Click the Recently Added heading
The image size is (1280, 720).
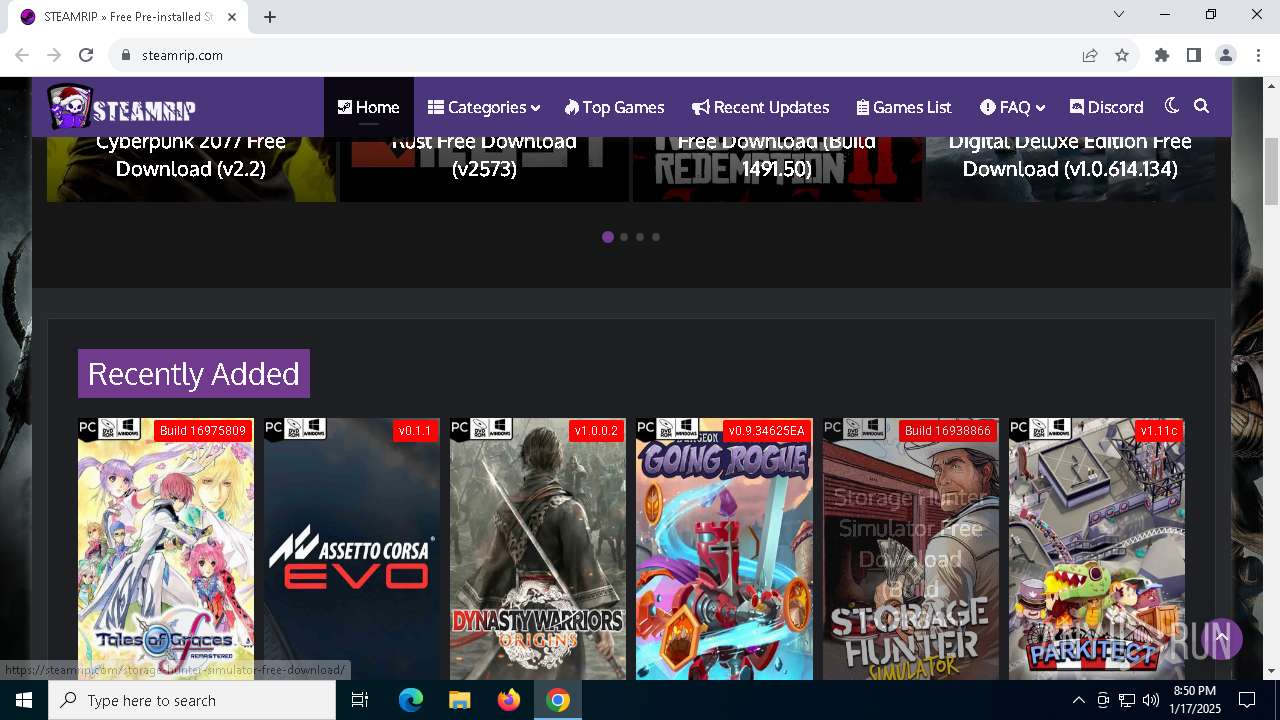194,373
